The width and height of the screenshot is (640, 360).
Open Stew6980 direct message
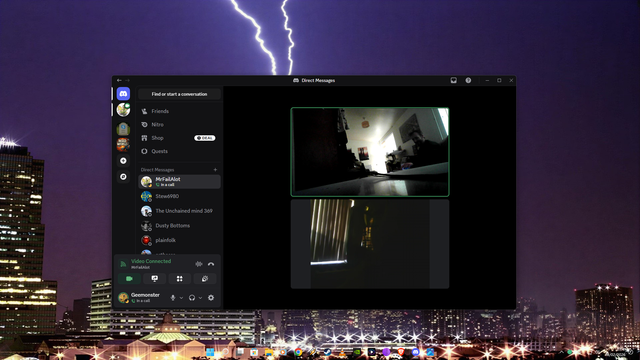pyautogui.click(x=179, y=196)
